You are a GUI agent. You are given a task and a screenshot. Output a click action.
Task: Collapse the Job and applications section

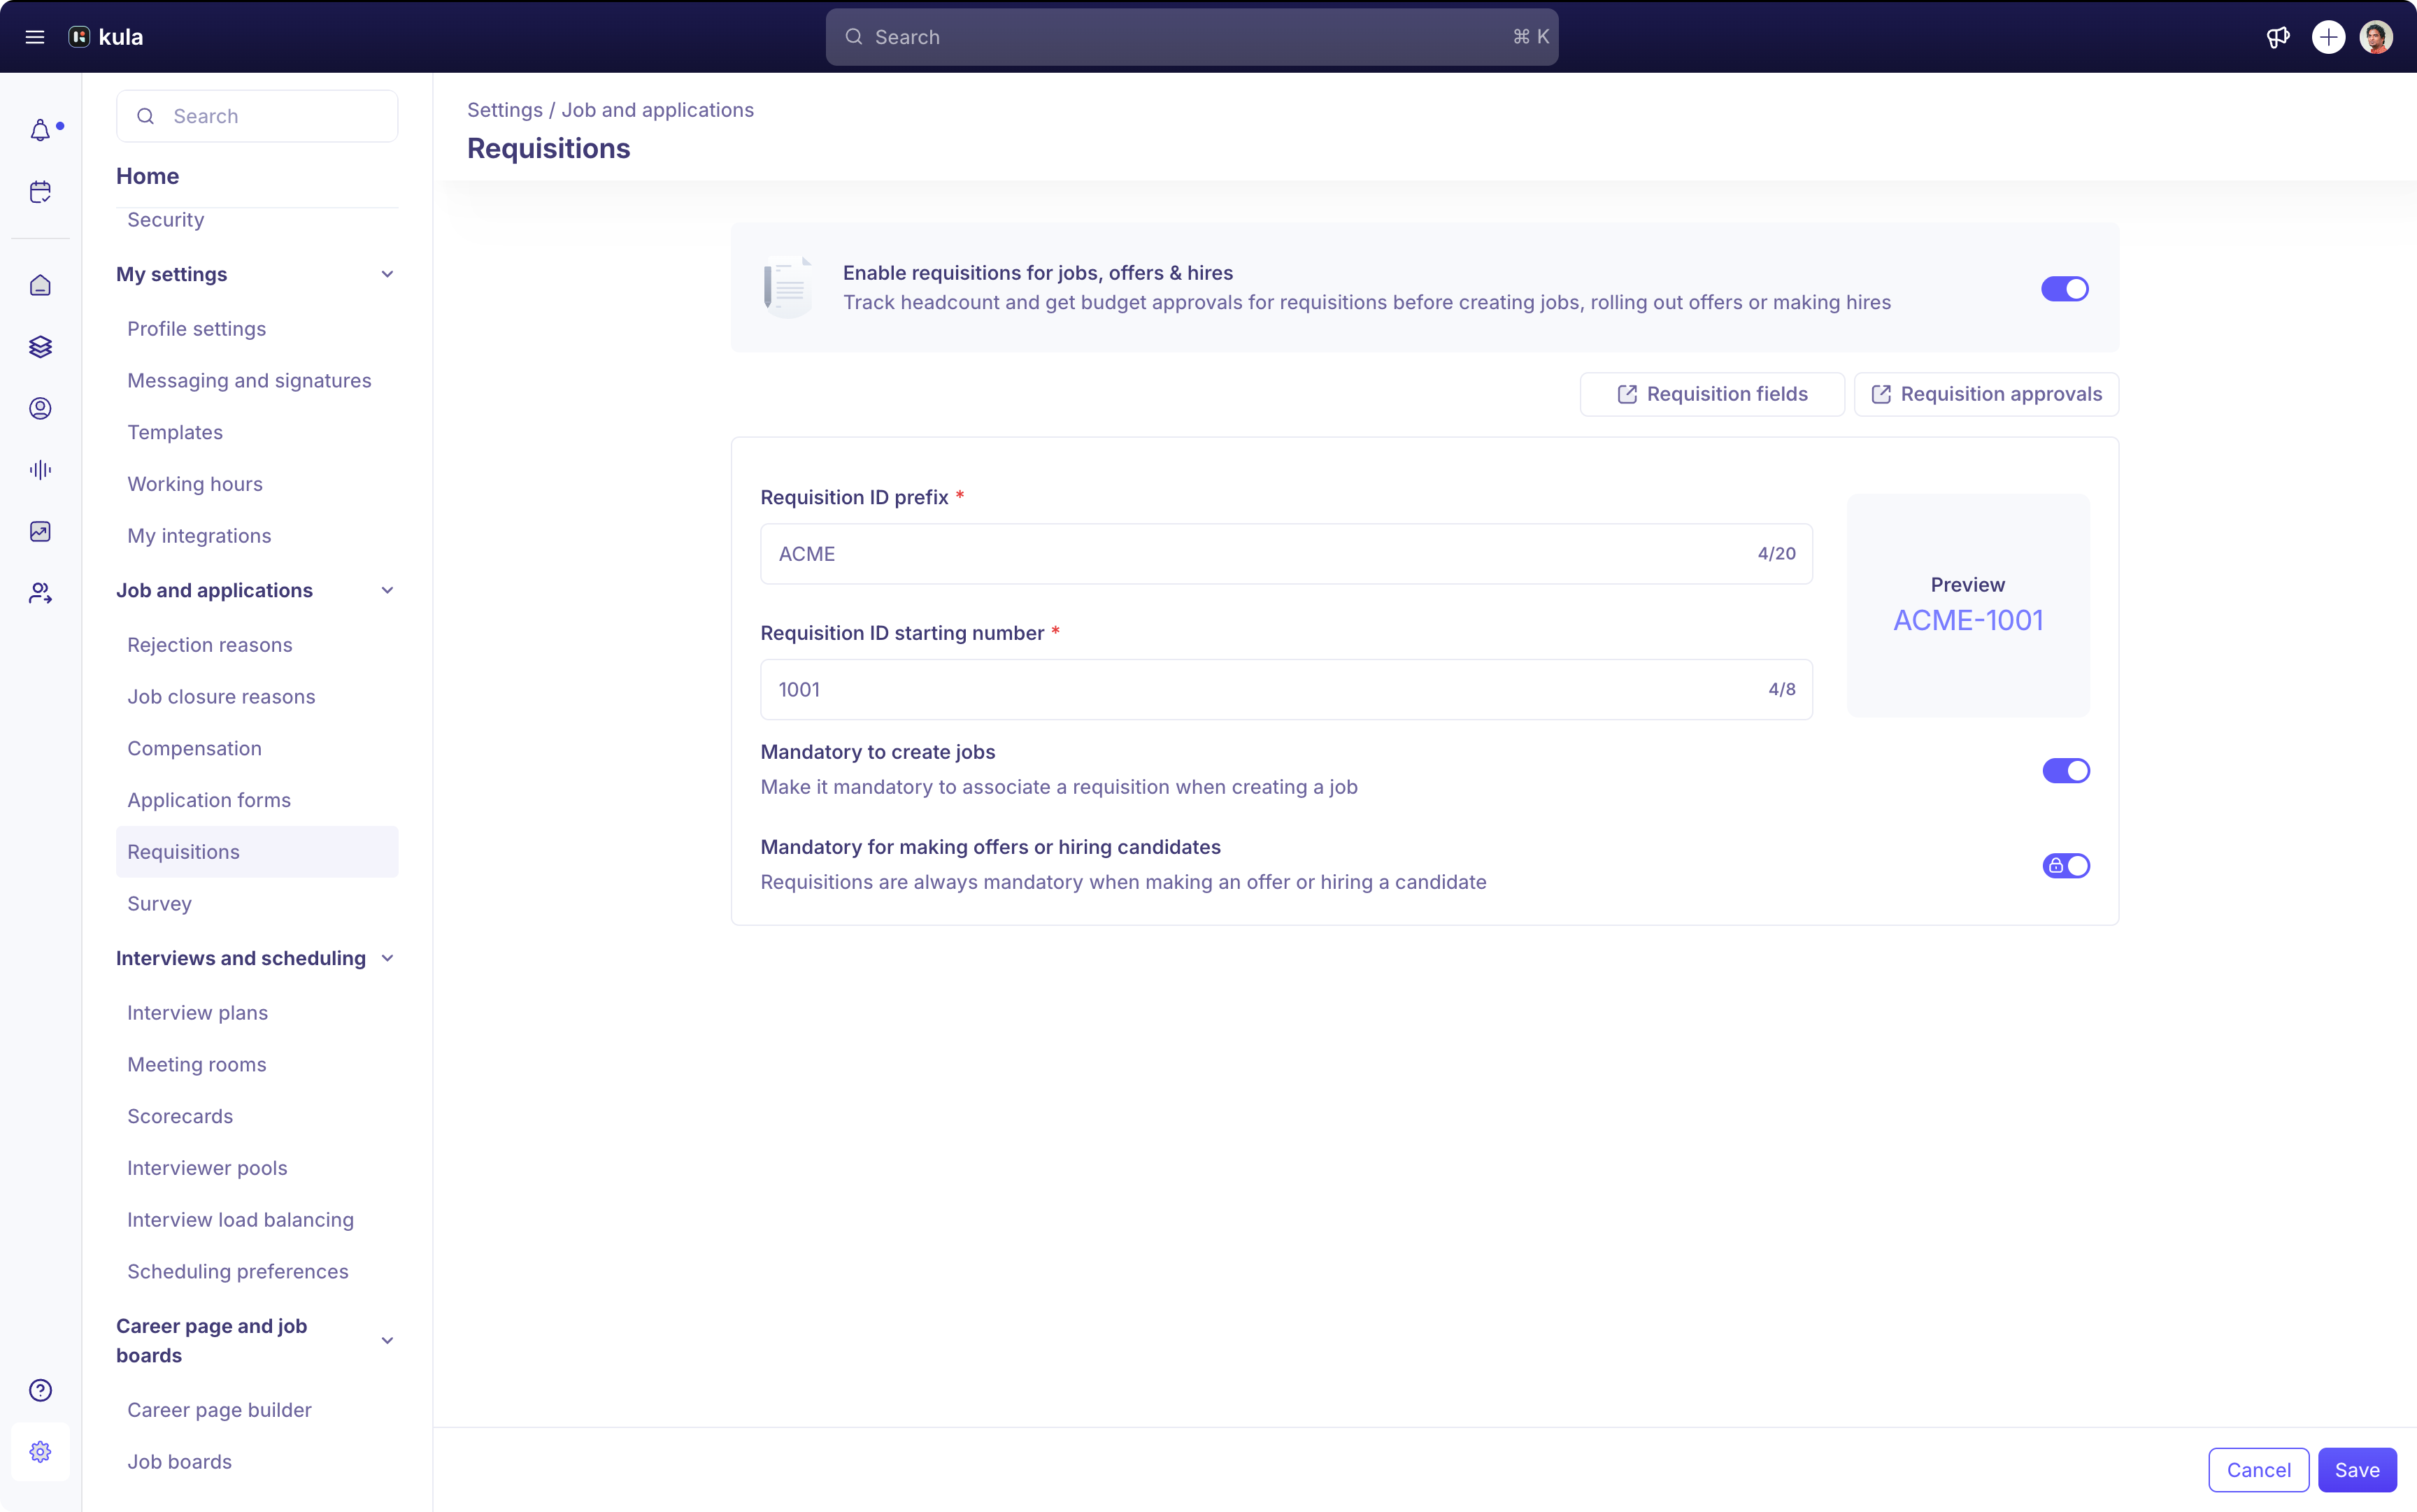[x=388, y=590]
